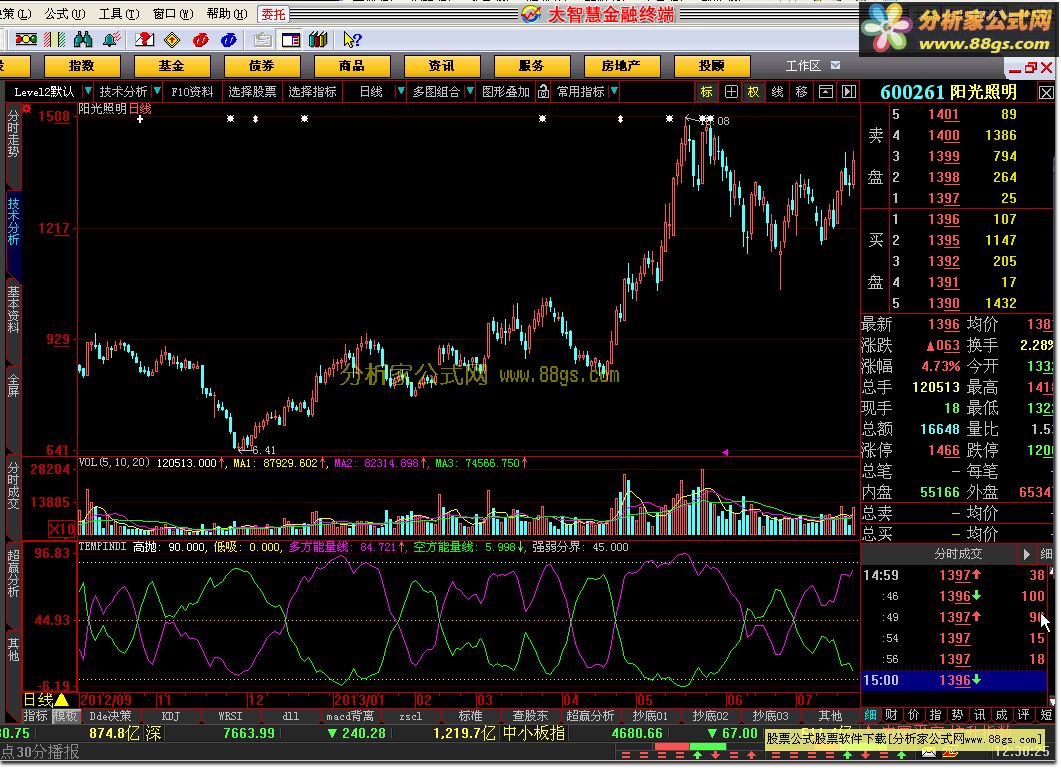The width and height of the screenshot is (1061, 768).
Task: Click the 15:00 highlighted trade row
Action: (953, 681)
